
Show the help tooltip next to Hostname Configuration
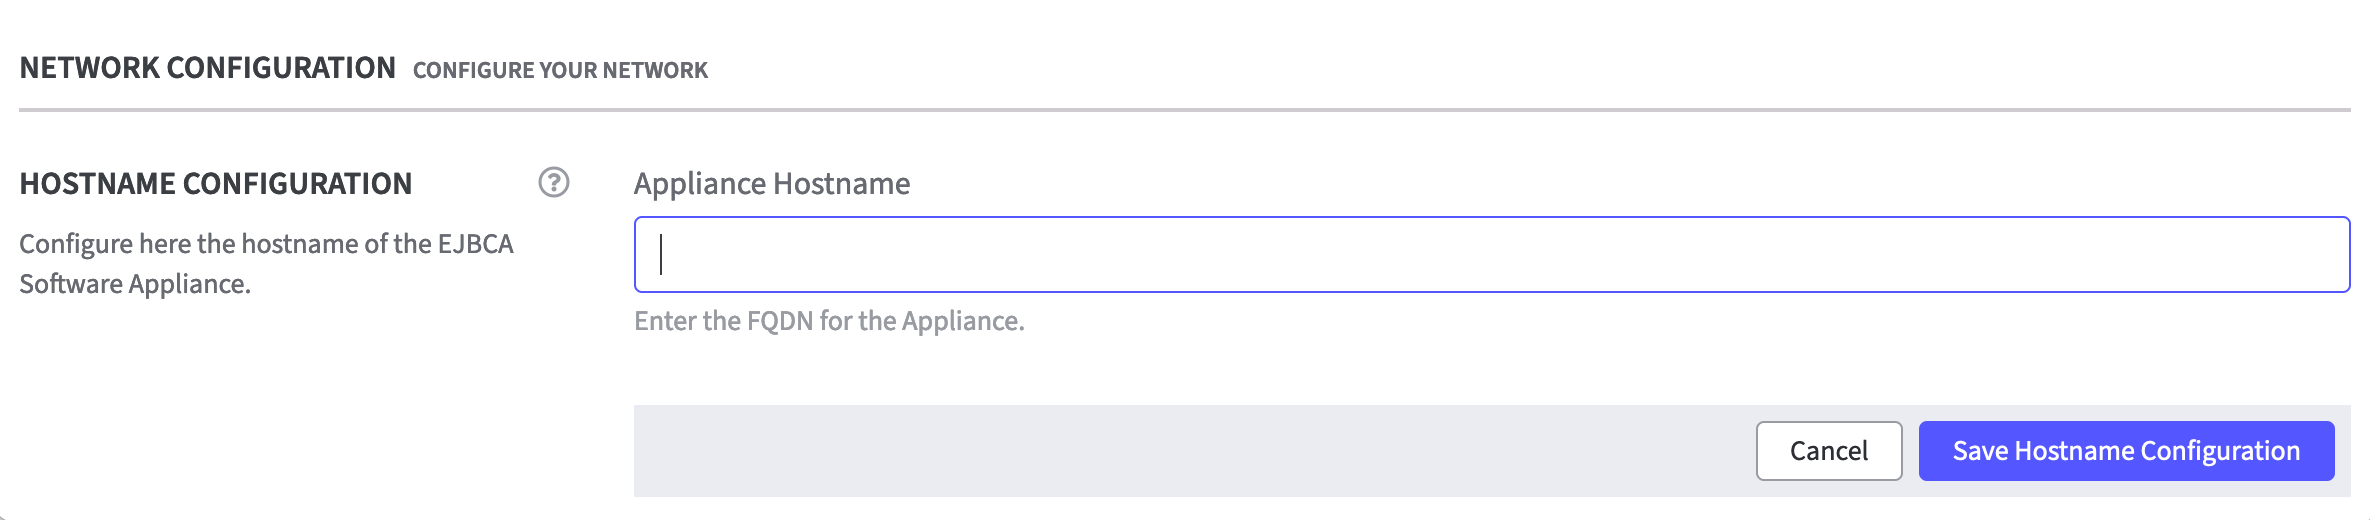(553, 183)
